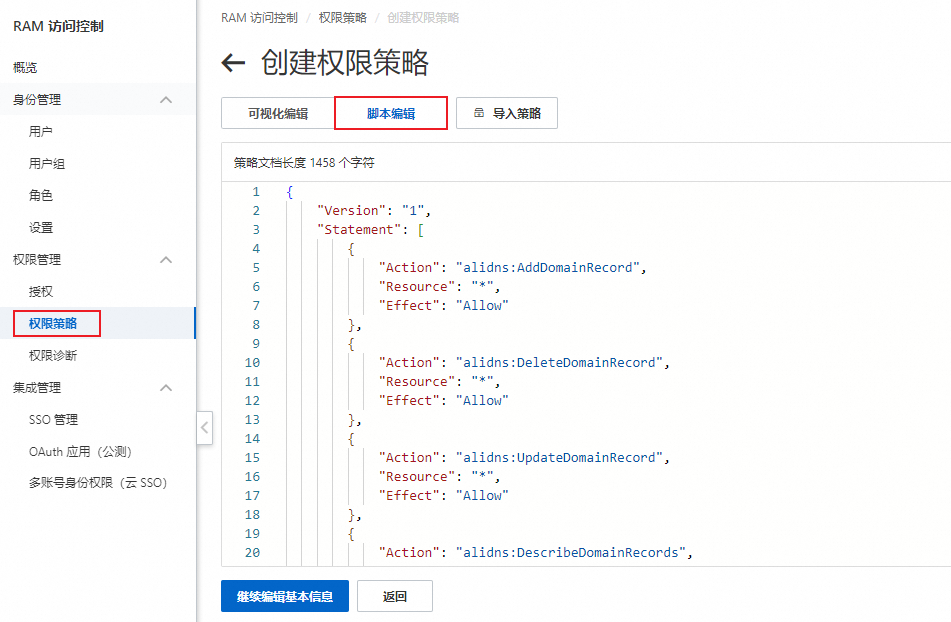Image resolution: width=951 pixels, height=622 pixels.
Task: Click the 策略文档长度 1458 个字符 text
Action: [x=304, y=162]
